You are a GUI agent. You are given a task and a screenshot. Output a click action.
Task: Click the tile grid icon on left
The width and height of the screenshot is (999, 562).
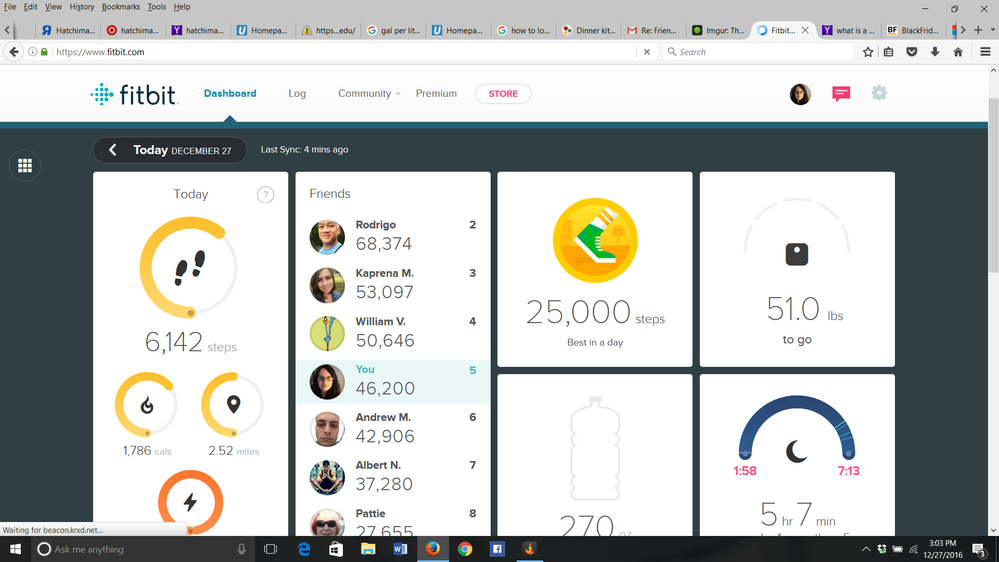(x=25, y=166)
